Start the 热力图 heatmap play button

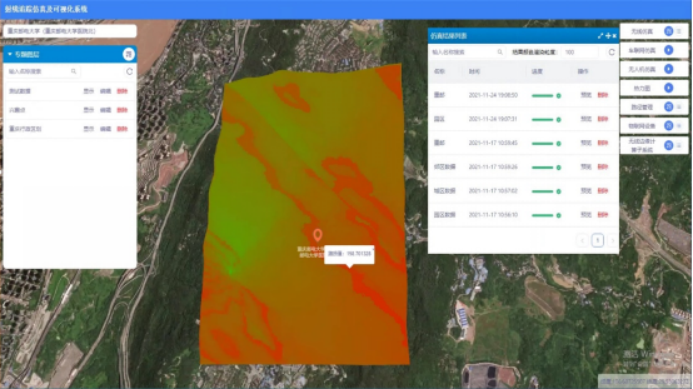coord(668,88)
